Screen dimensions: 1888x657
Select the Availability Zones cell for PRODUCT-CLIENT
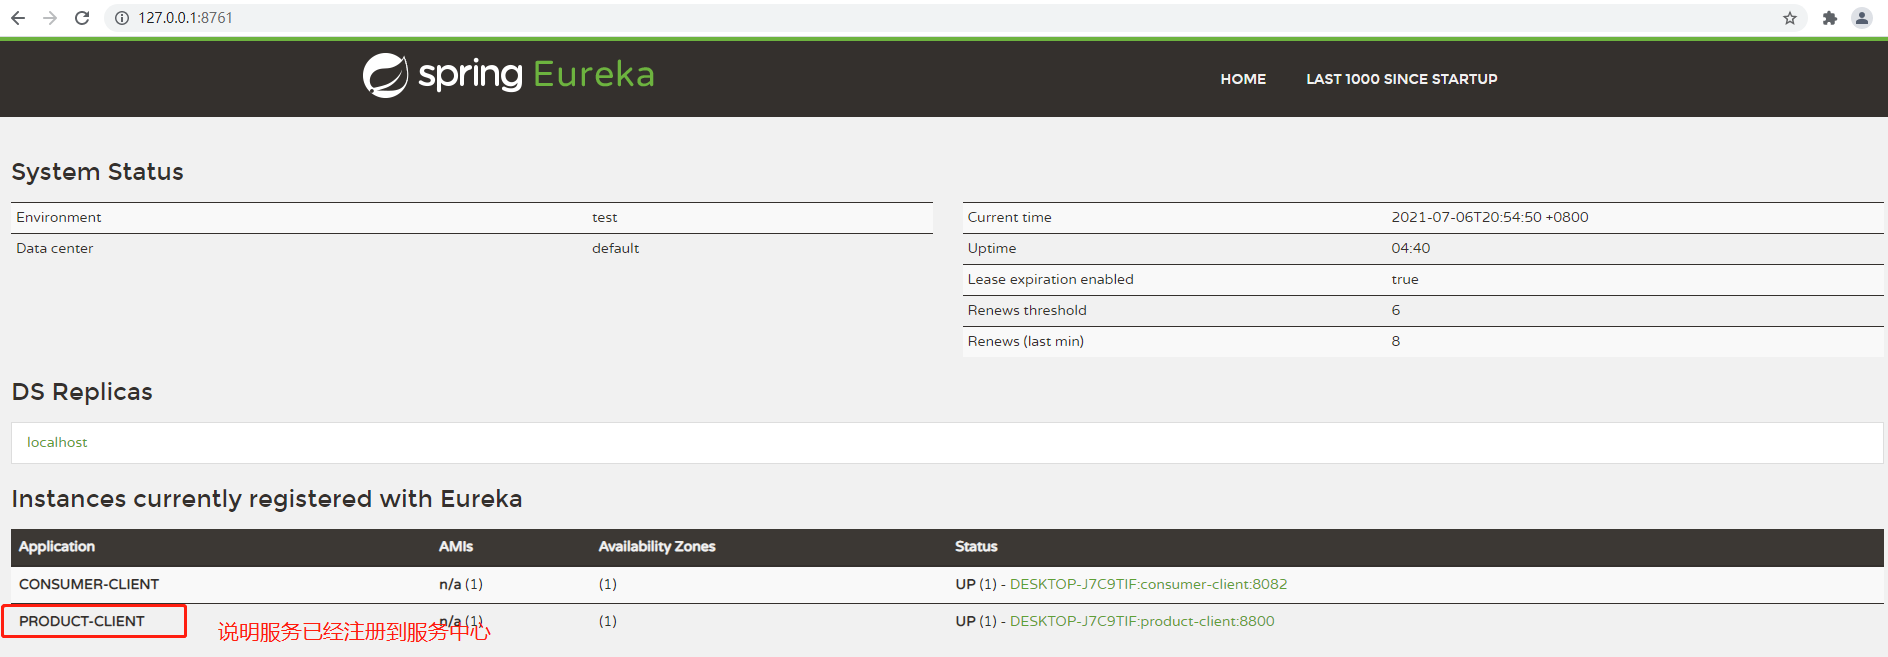click(x=608, y=621)
